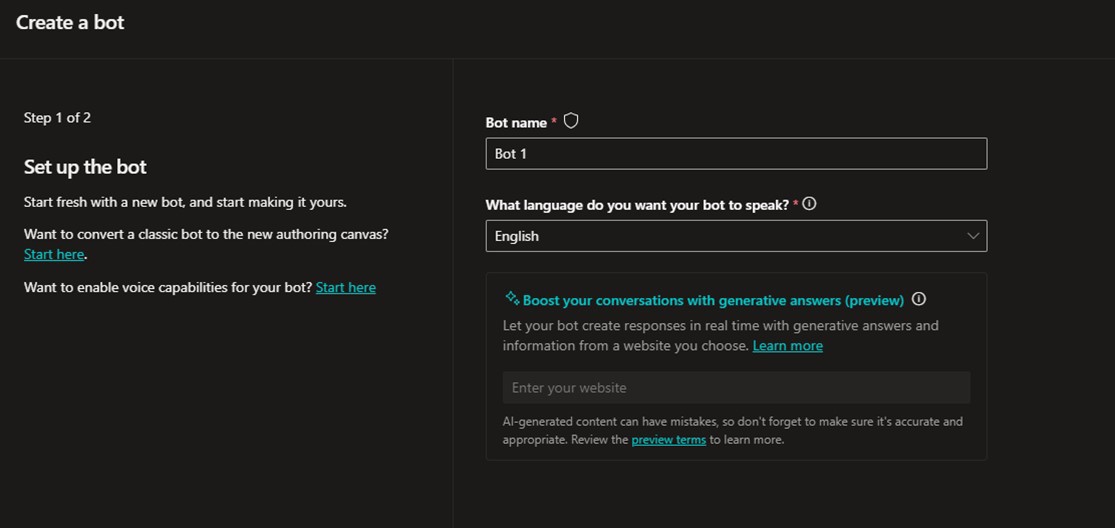Image resolution: width=1115 pixels, height=528 pixels.
Task: Click info icon beside generative answers heading
Action: 919,299
